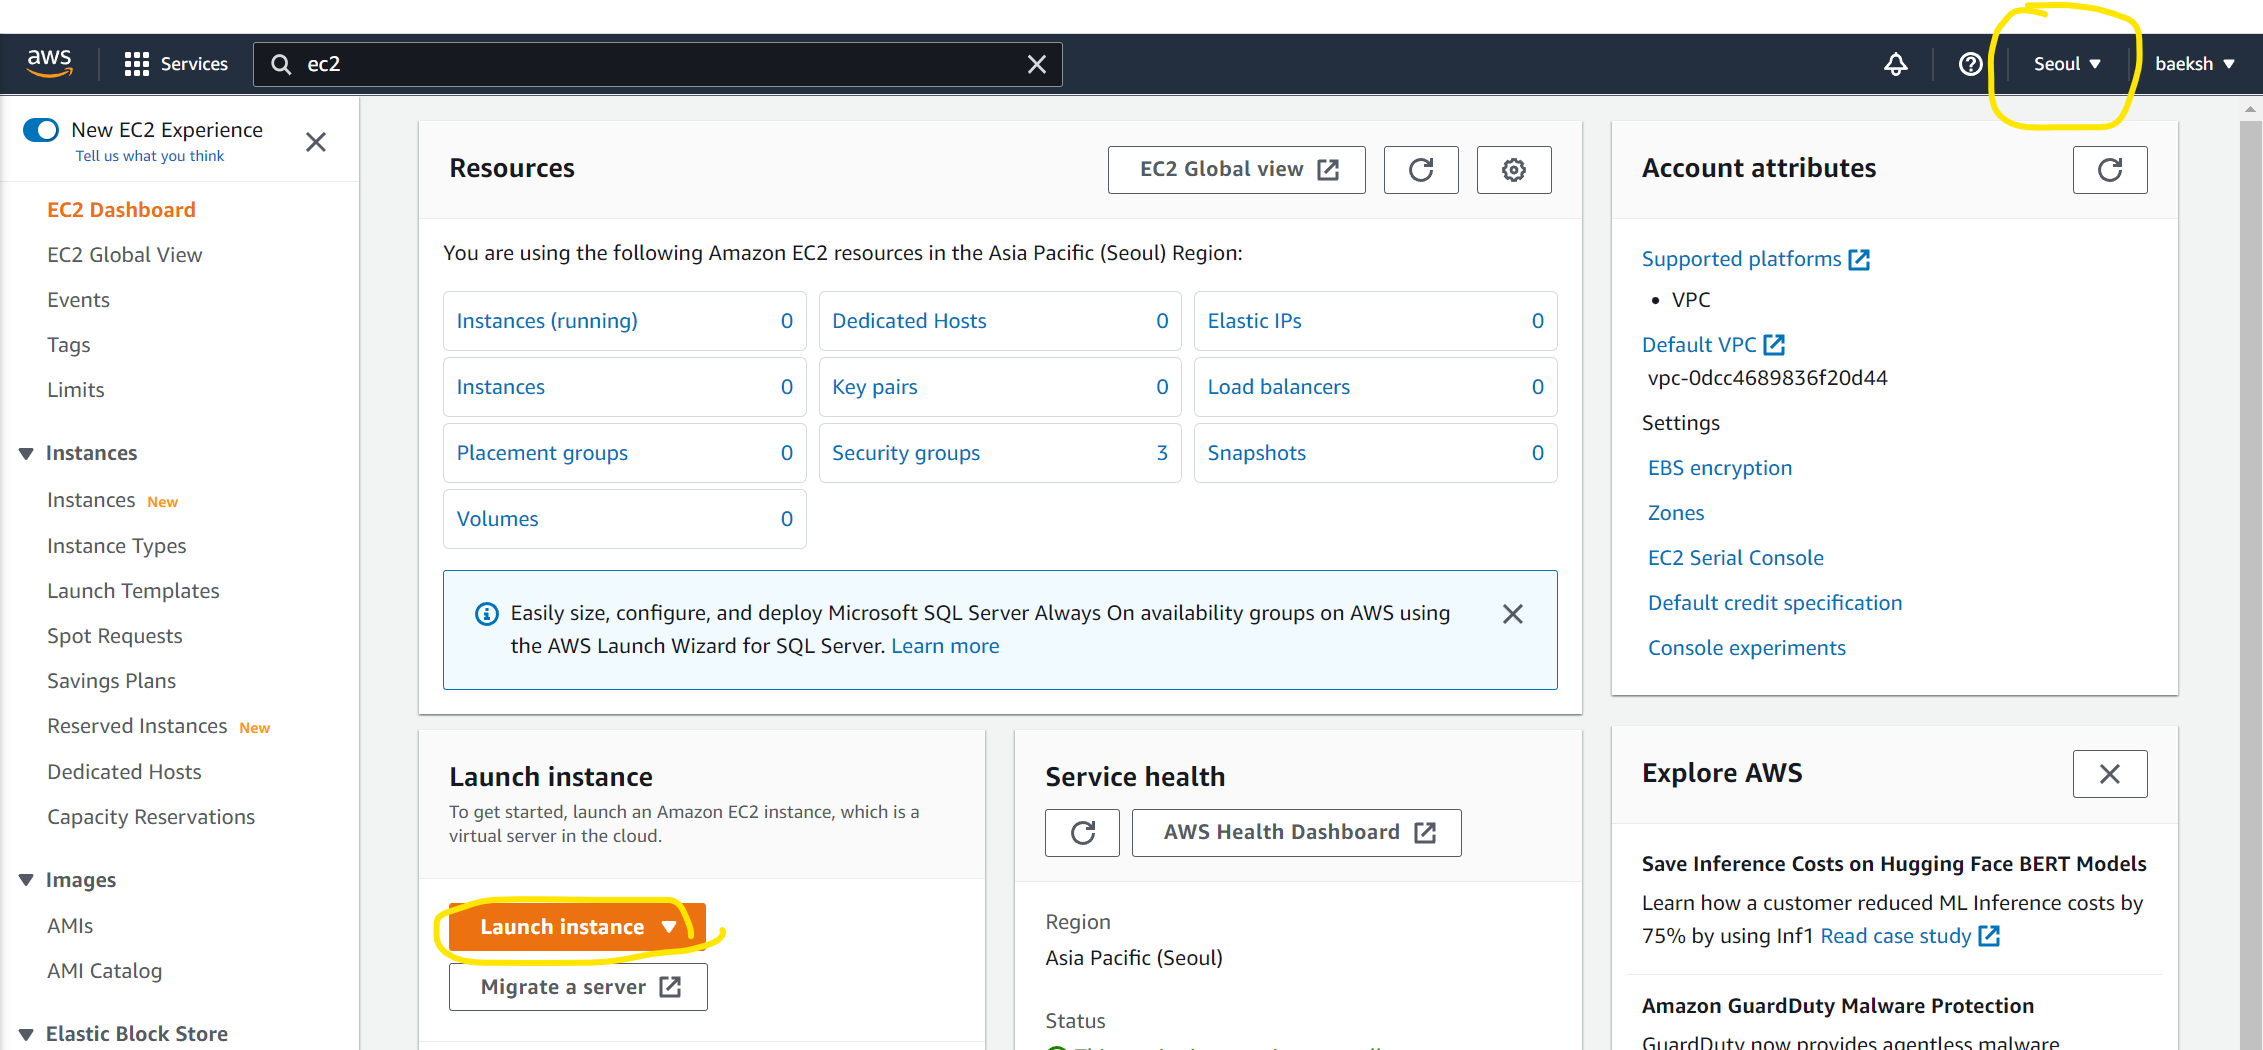Refresh the Service health panel

pyautogui.click(x=1082, y=833)
